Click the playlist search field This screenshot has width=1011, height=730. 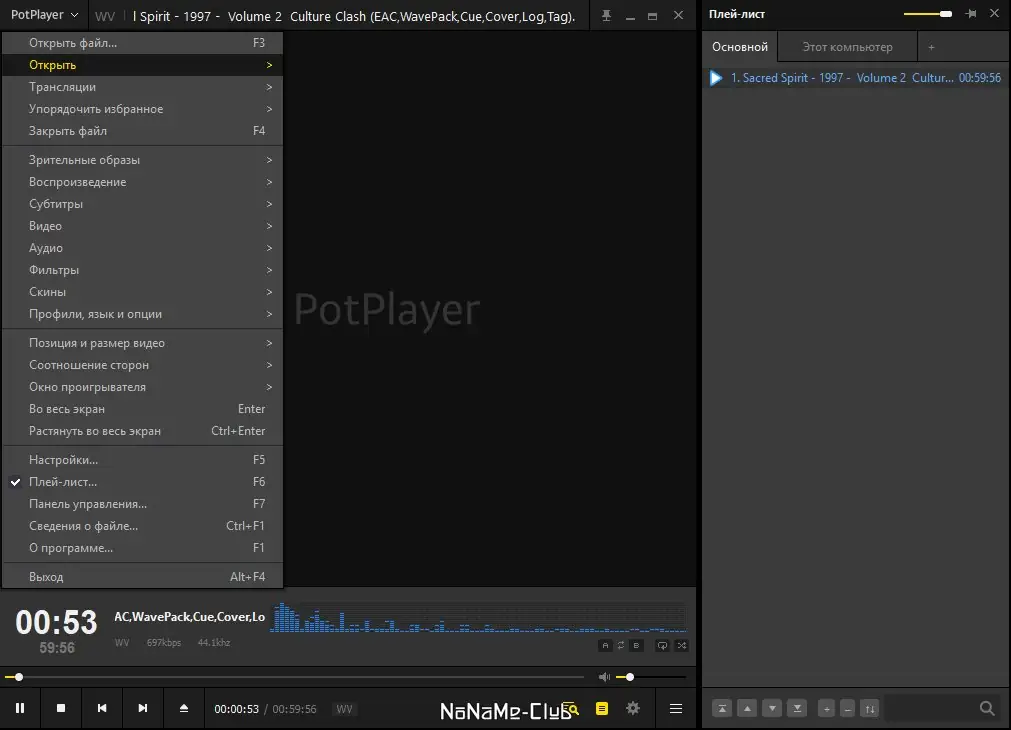(x=932, y=708)
